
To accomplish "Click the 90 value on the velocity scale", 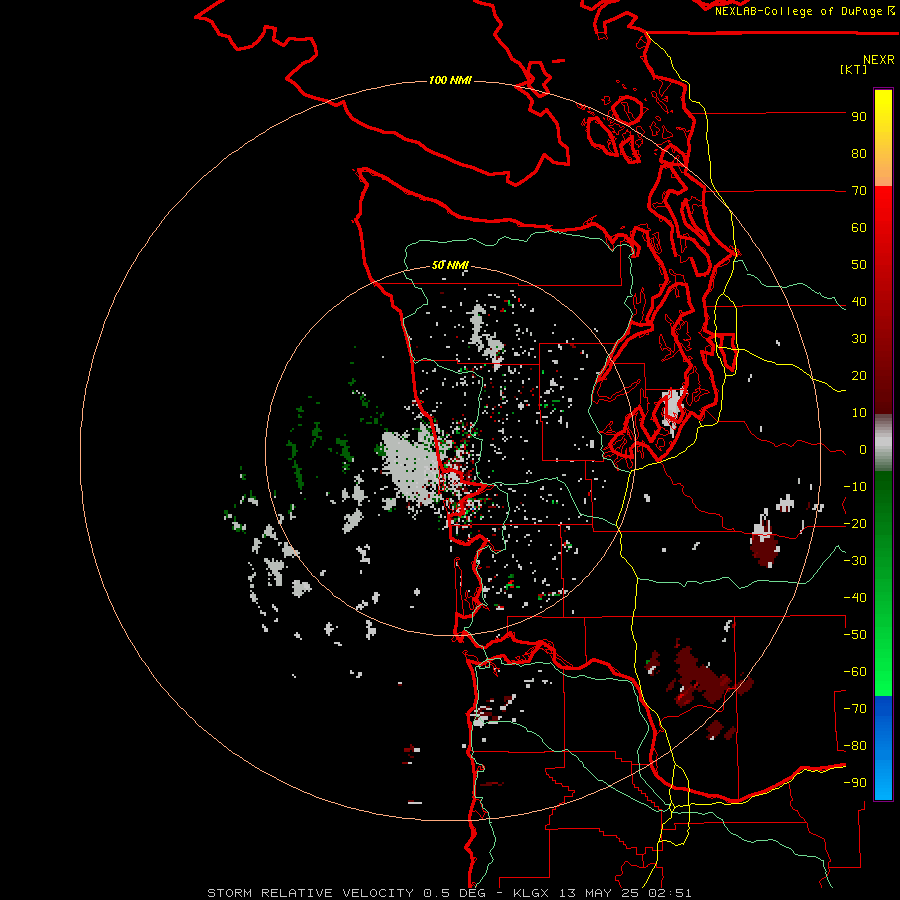I will [x=859, y=117].
